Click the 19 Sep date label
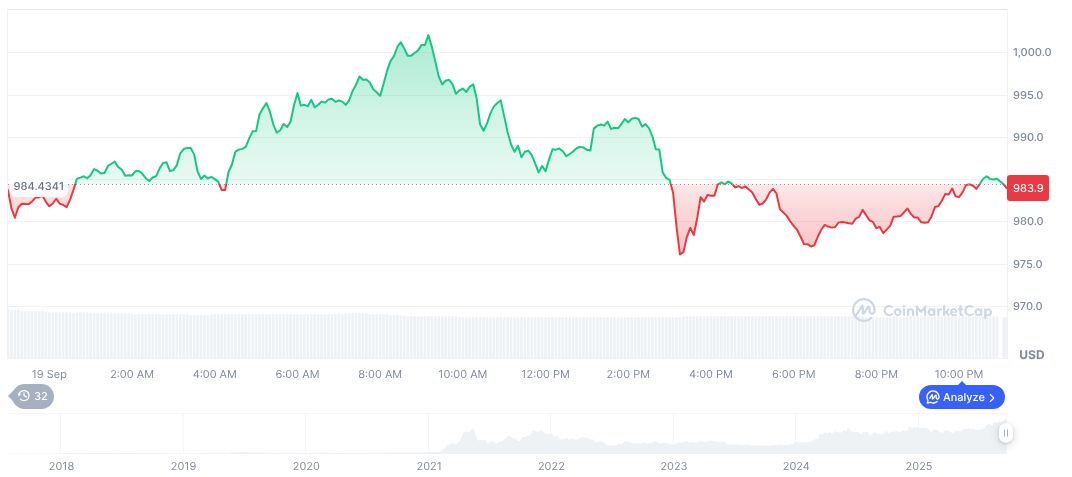The height and width of the screenshot is (477, 1072). pos(49,374)
